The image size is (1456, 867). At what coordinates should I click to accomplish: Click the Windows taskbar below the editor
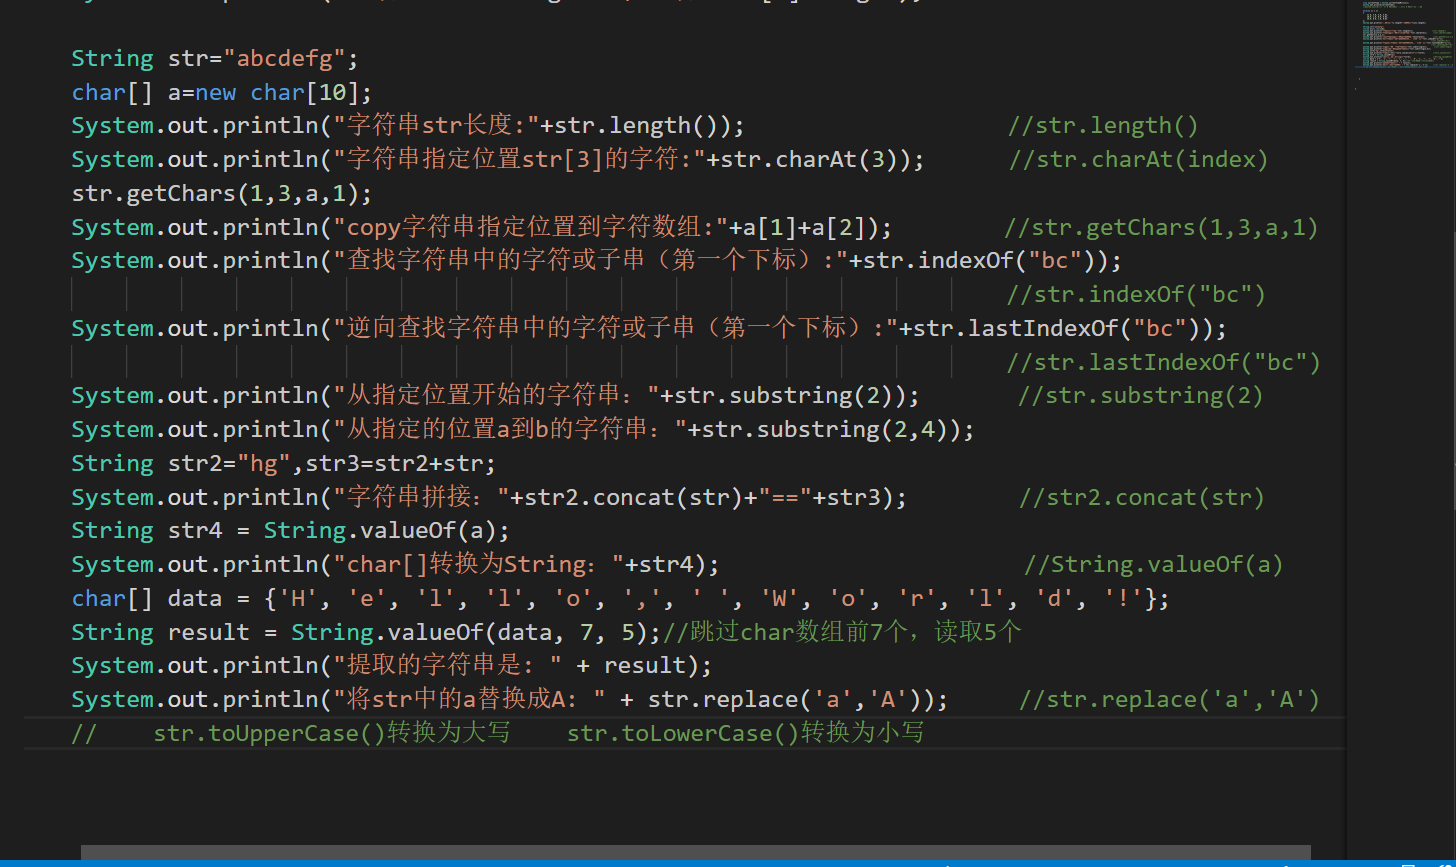click(700, 864)
